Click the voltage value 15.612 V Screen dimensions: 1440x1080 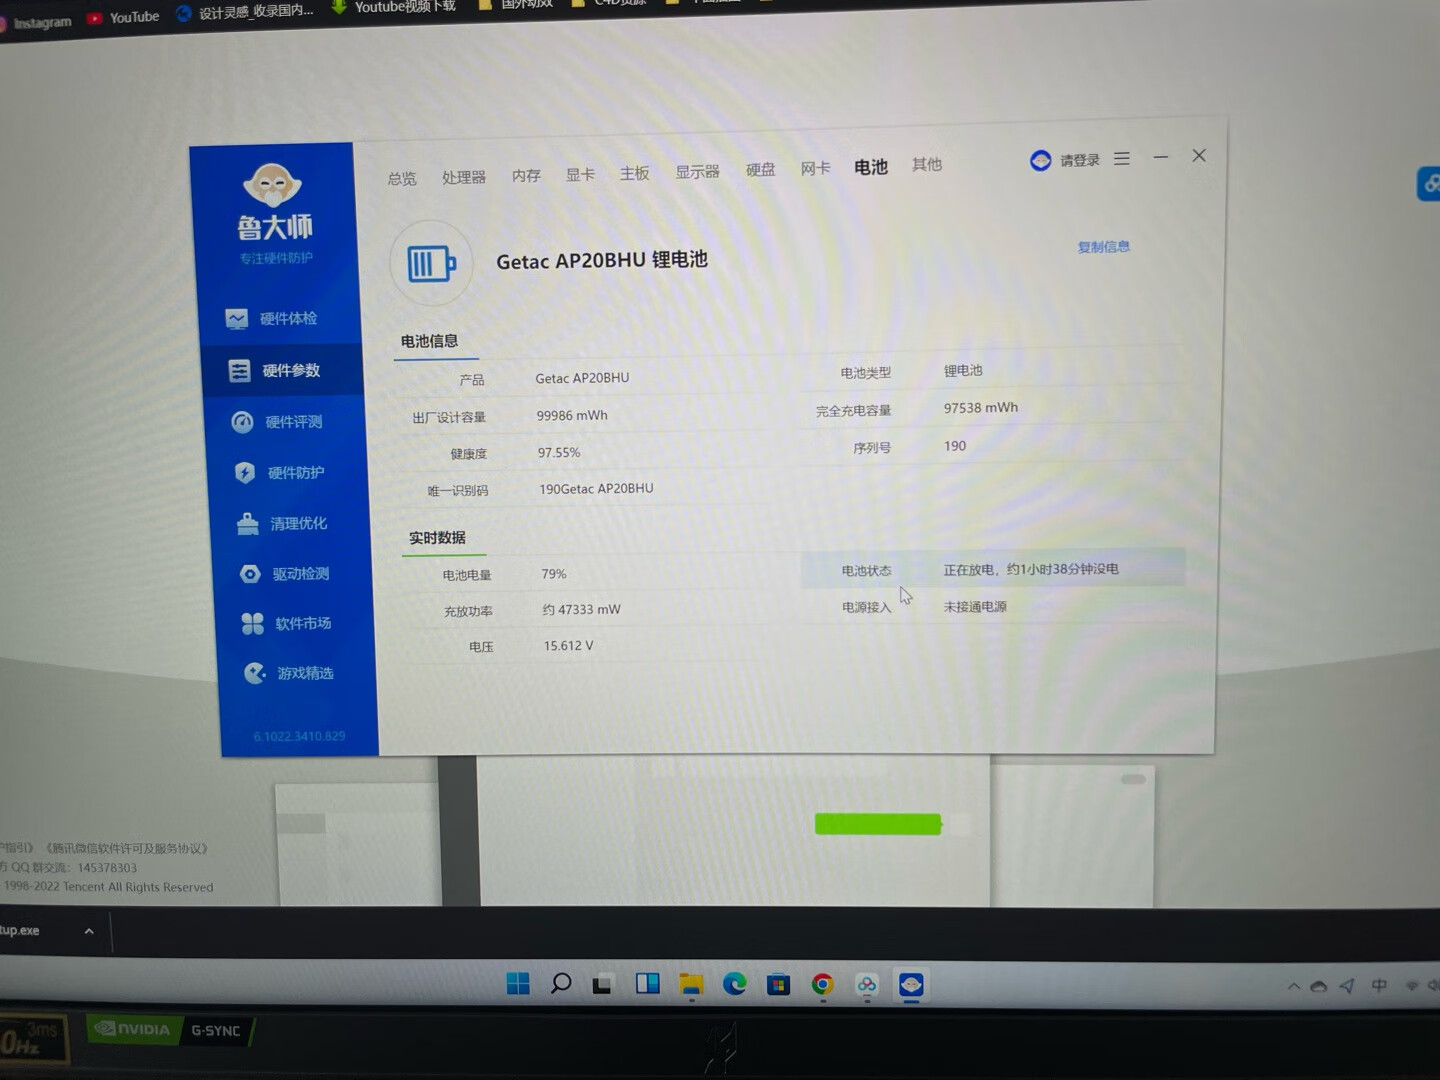click(x=568, y=646)
